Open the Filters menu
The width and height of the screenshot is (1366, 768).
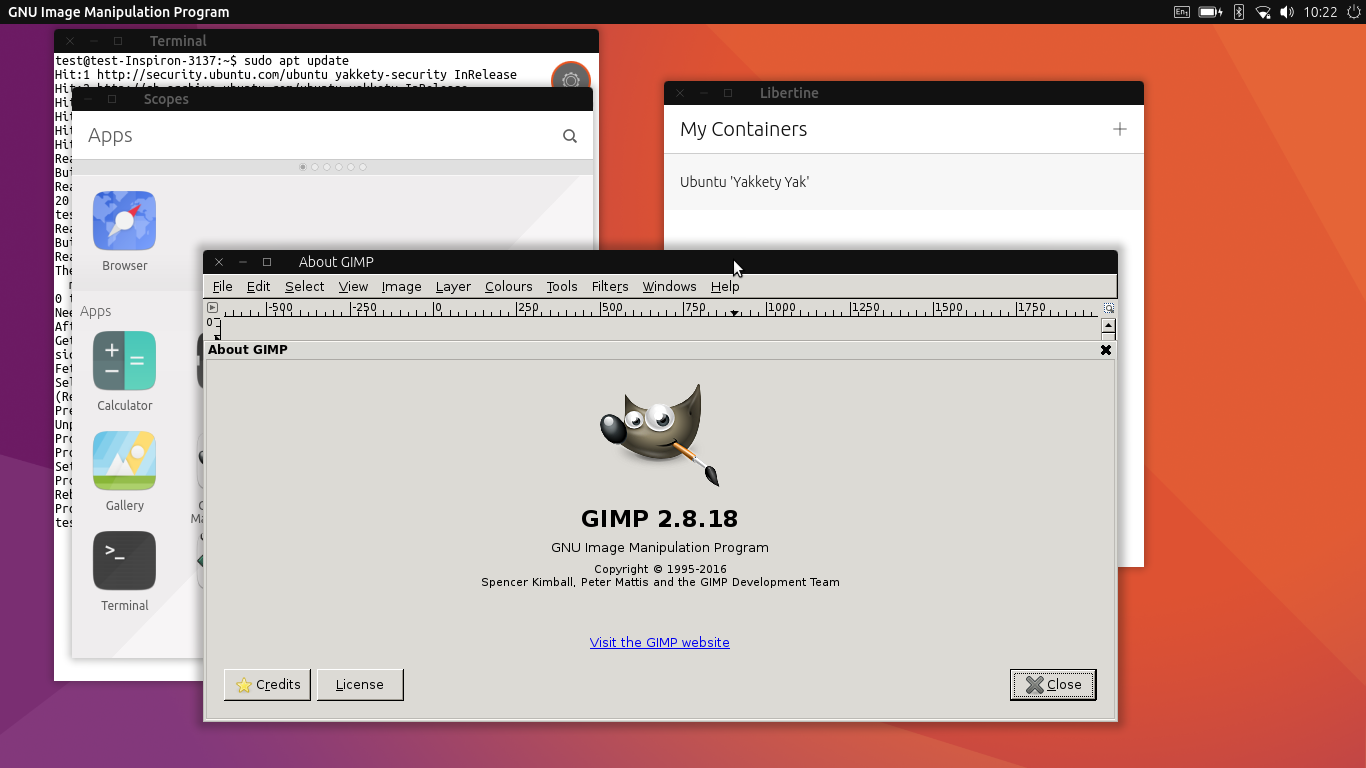click(x=610, y=286)
